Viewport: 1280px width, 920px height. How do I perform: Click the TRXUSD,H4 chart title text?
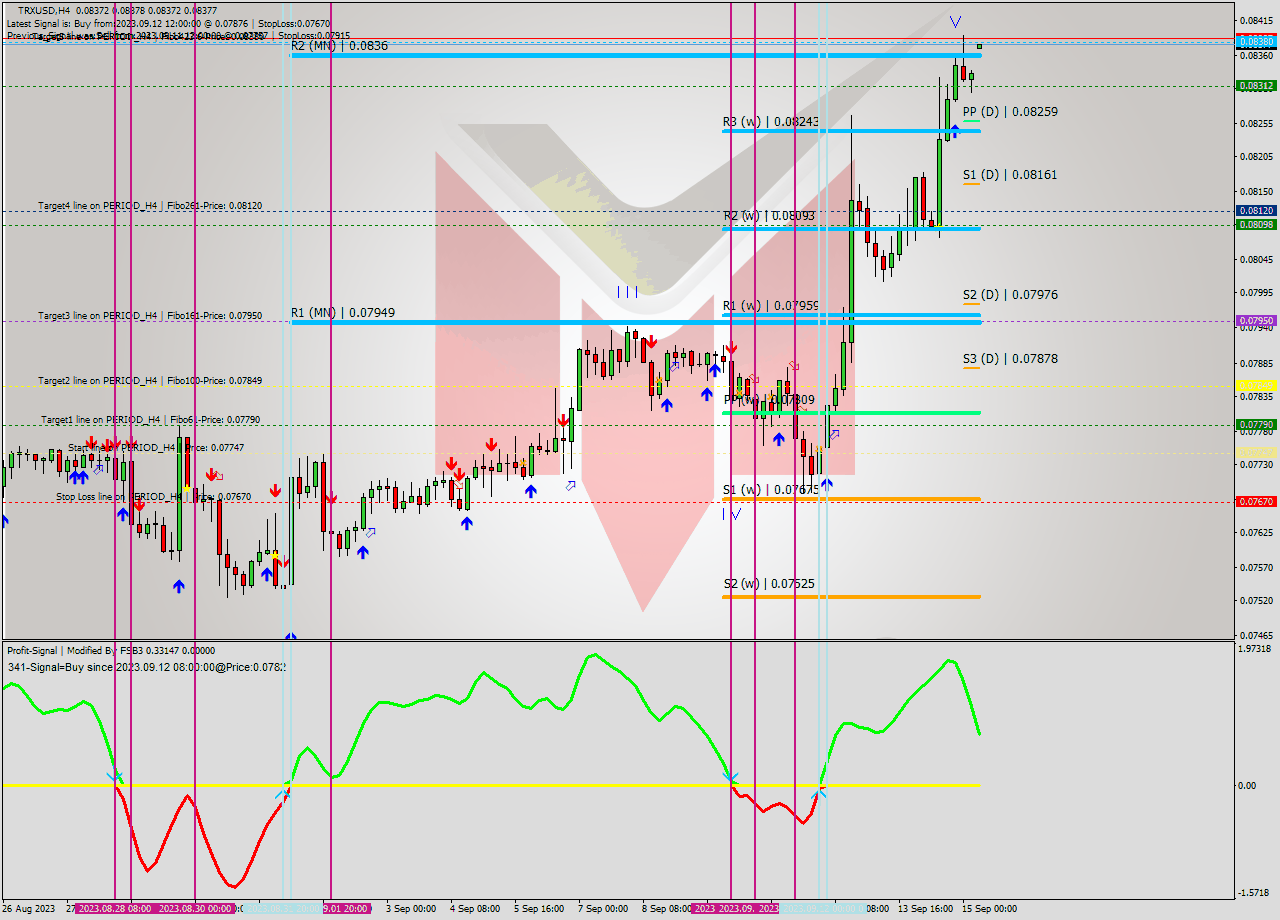44,10
